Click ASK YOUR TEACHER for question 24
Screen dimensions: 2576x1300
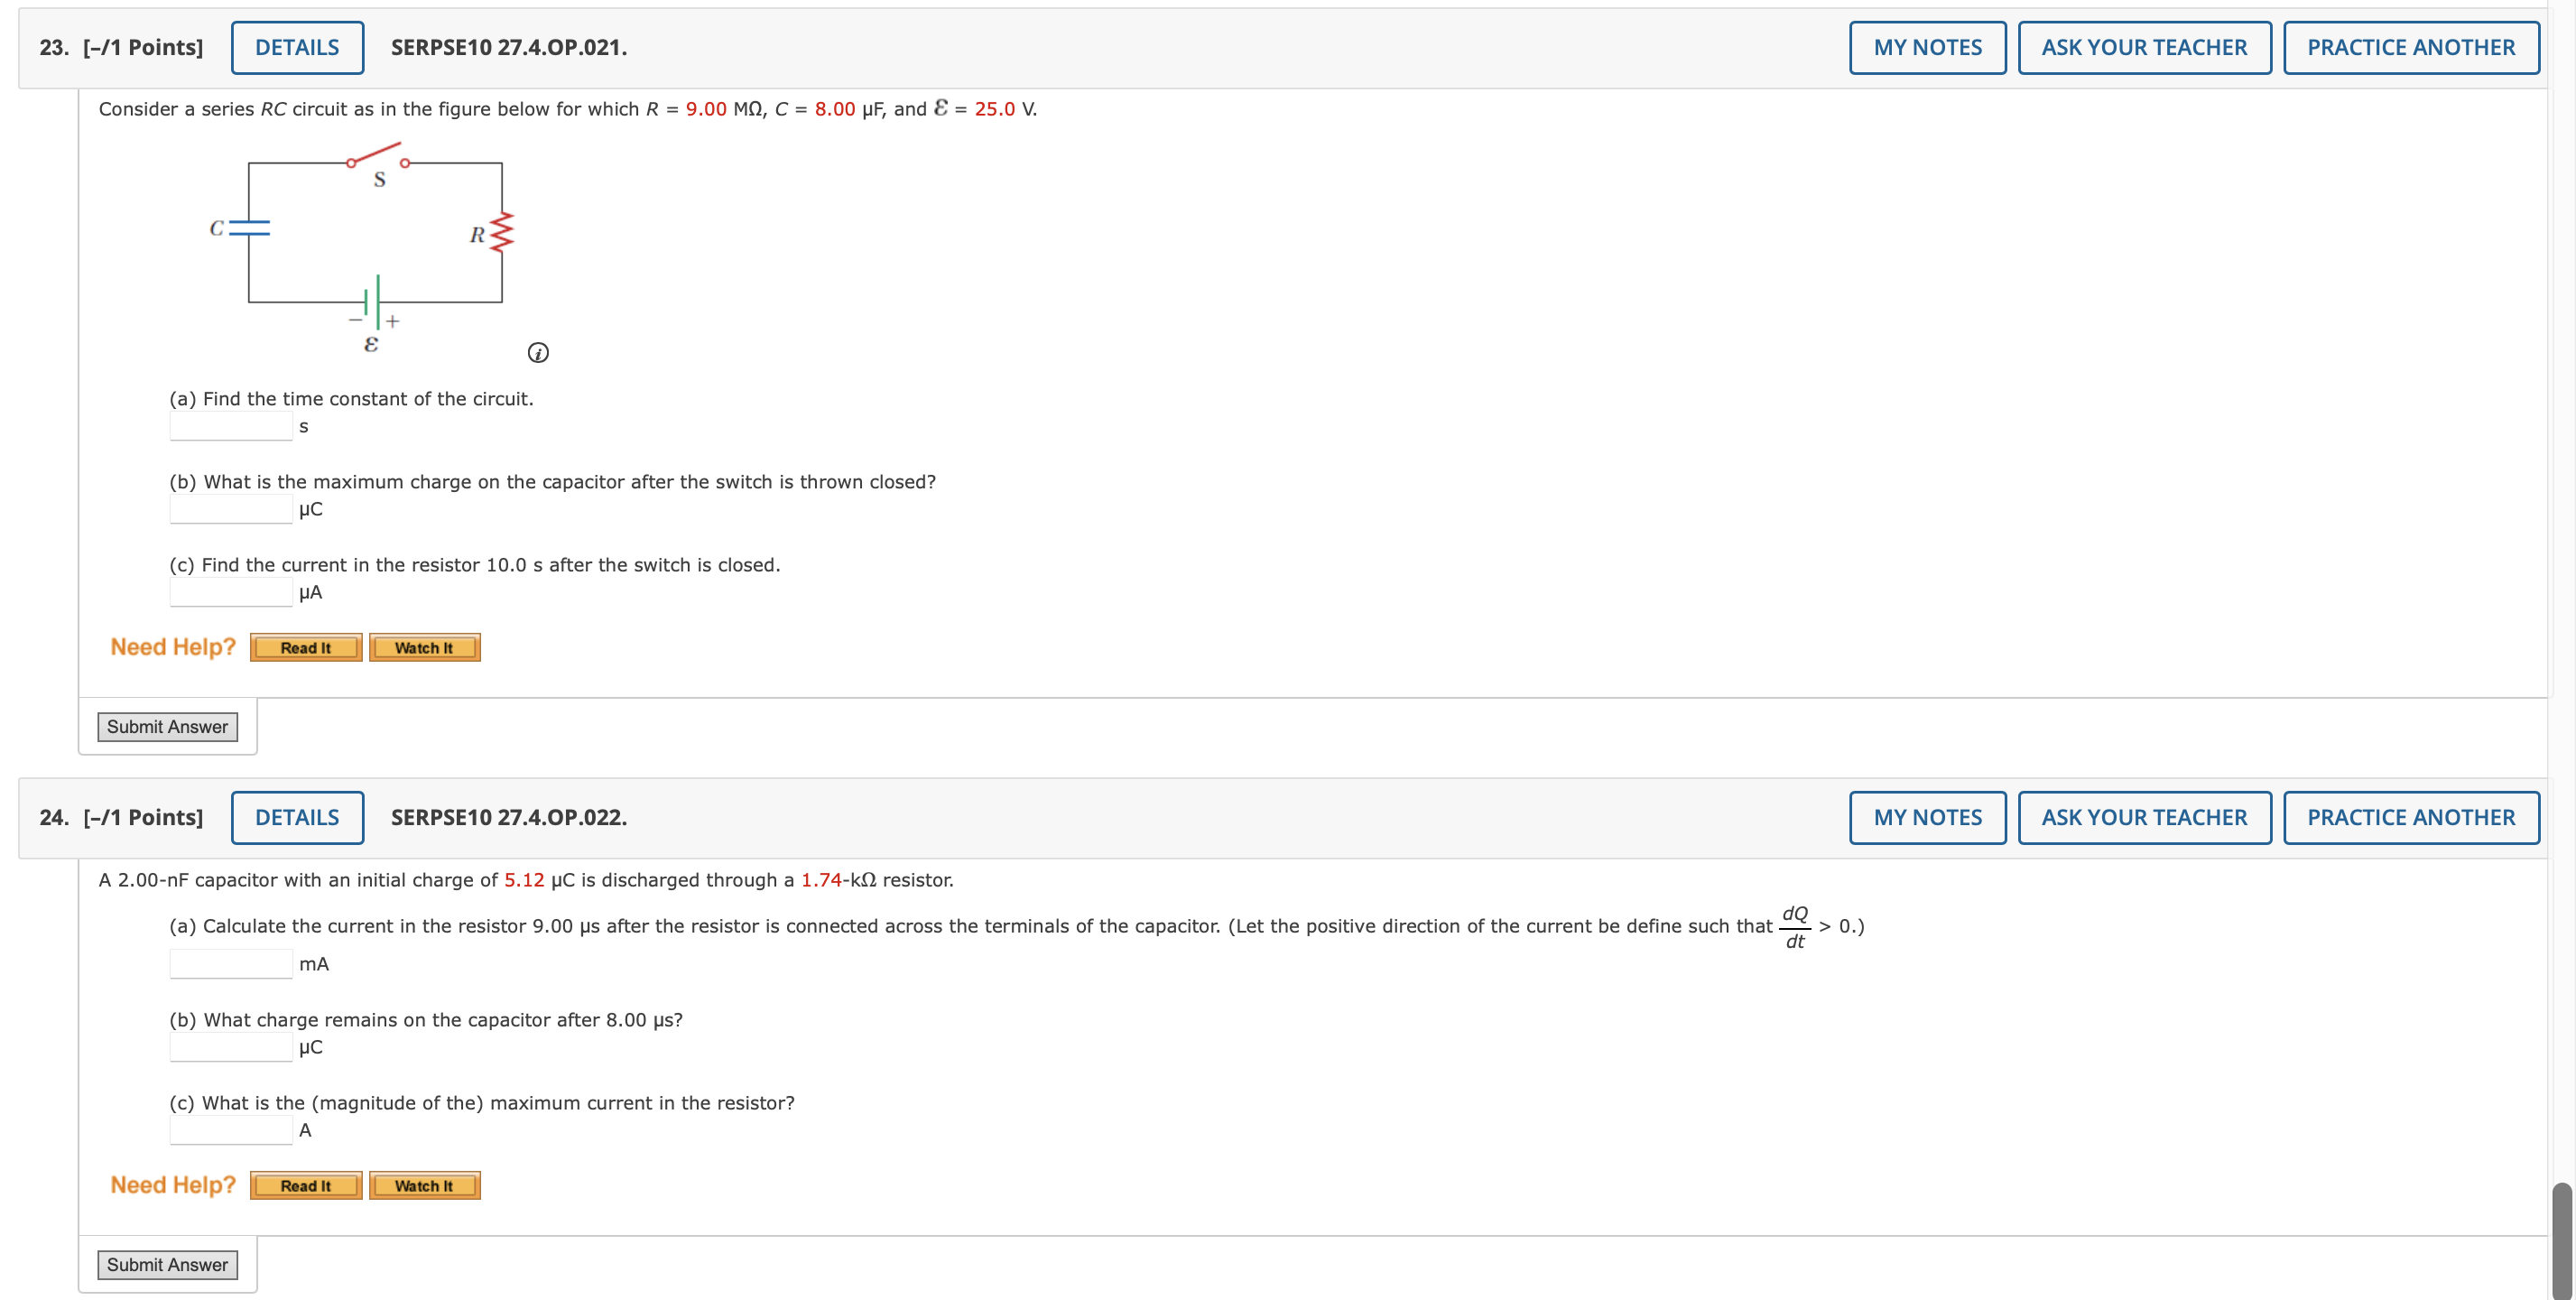point(2143,817)
